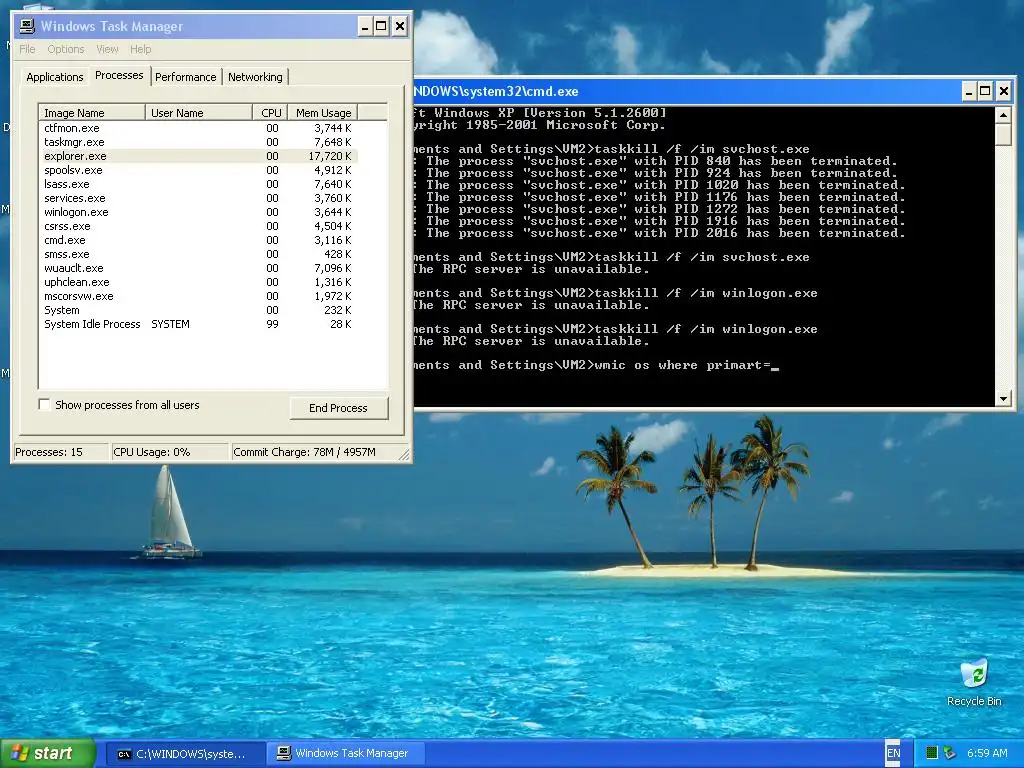
Task: Click the cmd window scroll up arrow
Action: [1003, 116]
